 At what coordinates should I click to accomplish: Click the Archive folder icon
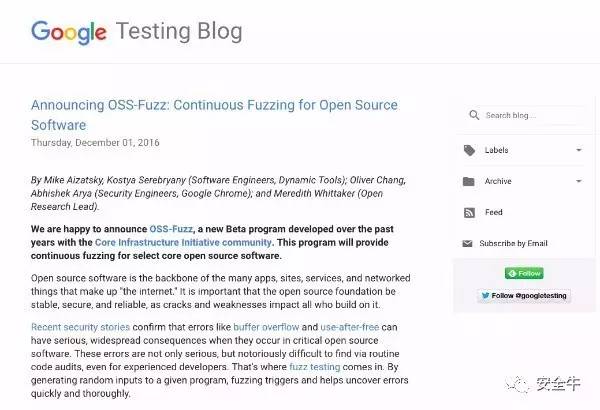point(470,182)
